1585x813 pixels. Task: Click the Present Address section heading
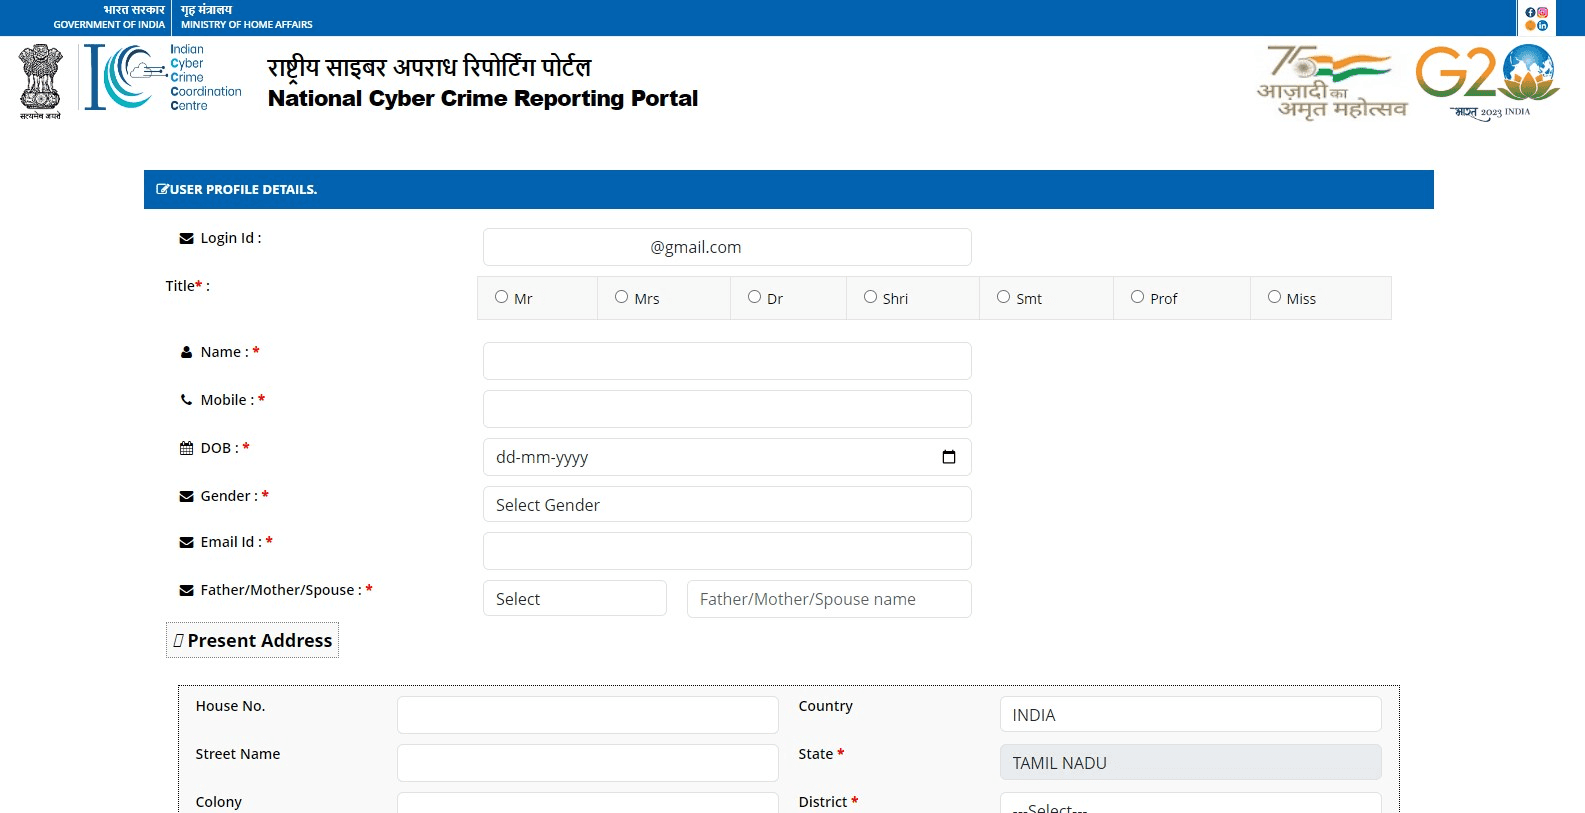pos(252,640)
